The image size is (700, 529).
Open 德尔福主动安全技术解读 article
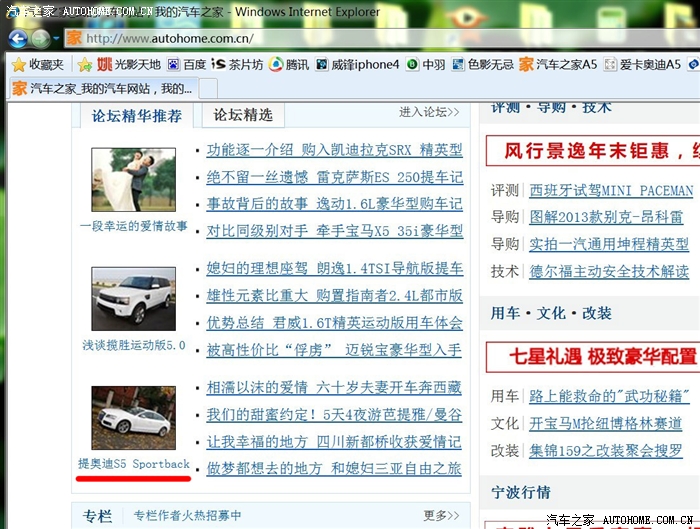click(609, 271)
